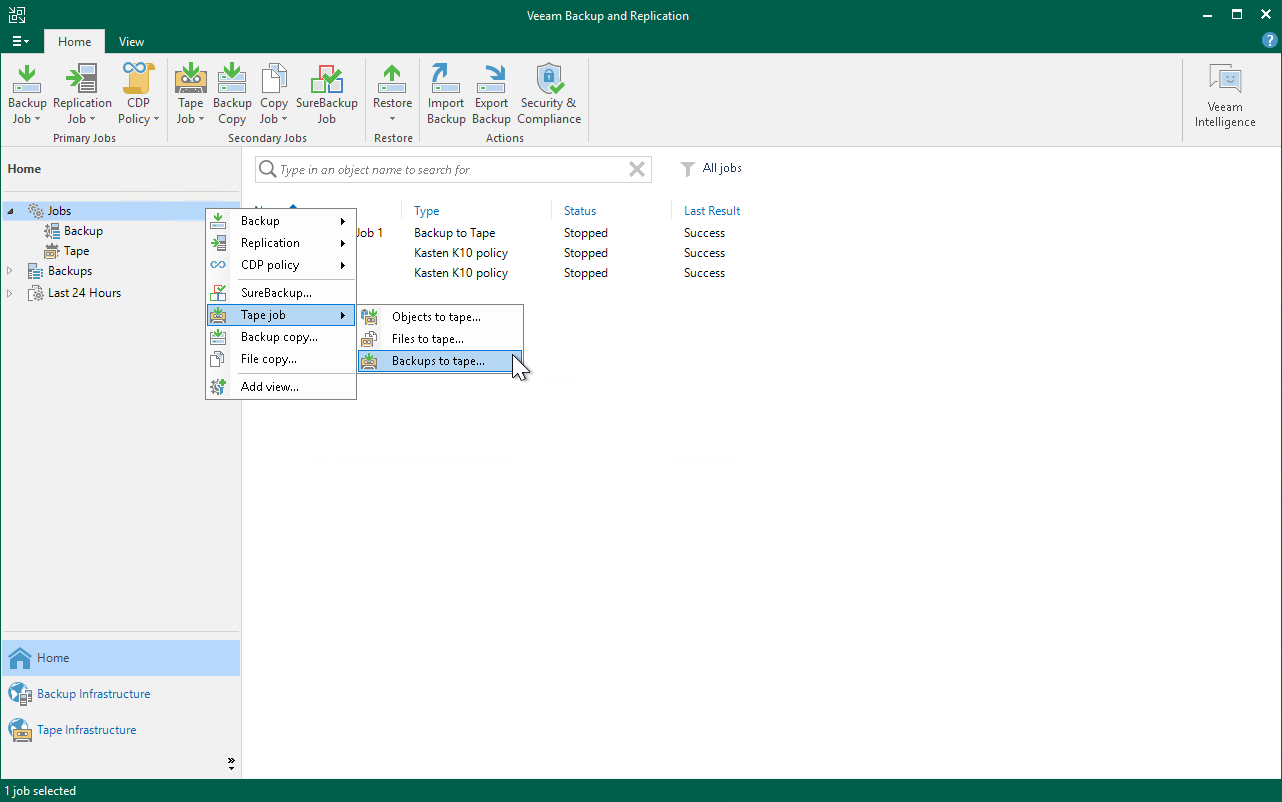Screen dimensions: 1282x802
Task: Click the help question mark icon
Action: (1269, 41)
